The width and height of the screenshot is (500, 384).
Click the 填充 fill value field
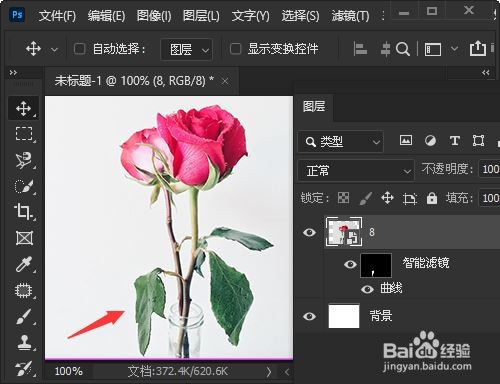[489, 198]
